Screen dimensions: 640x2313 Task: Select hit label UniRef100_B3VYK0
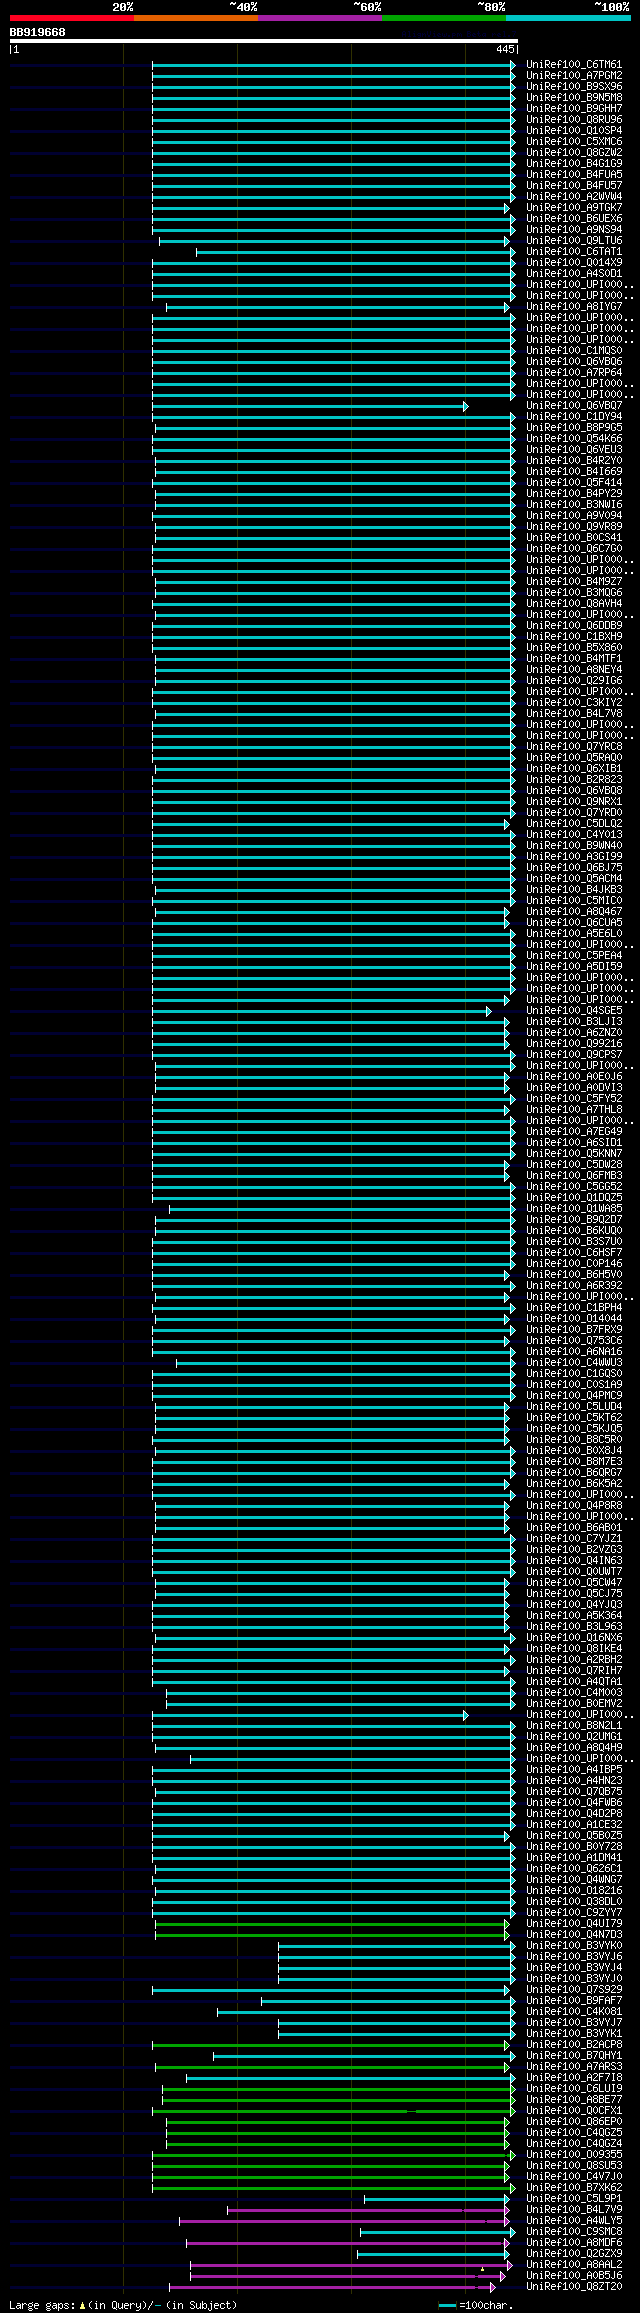574,1946
